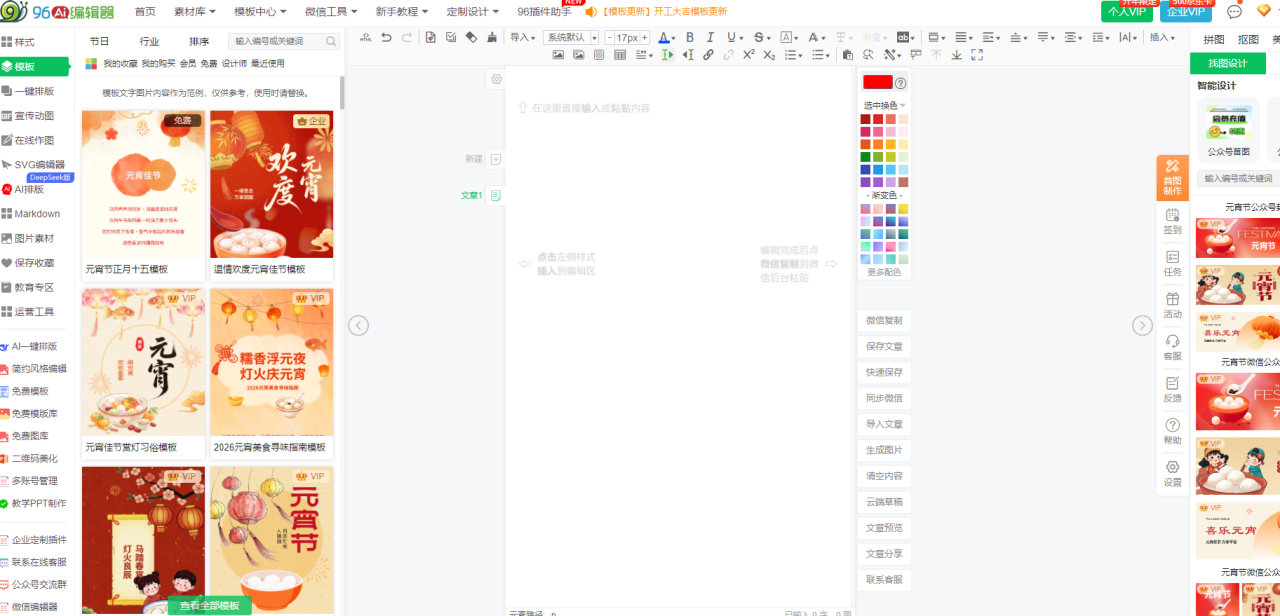Open editor settings gear above canvas
The height and width of the screenshot is (616, 1280).
(x=496, y=79)
